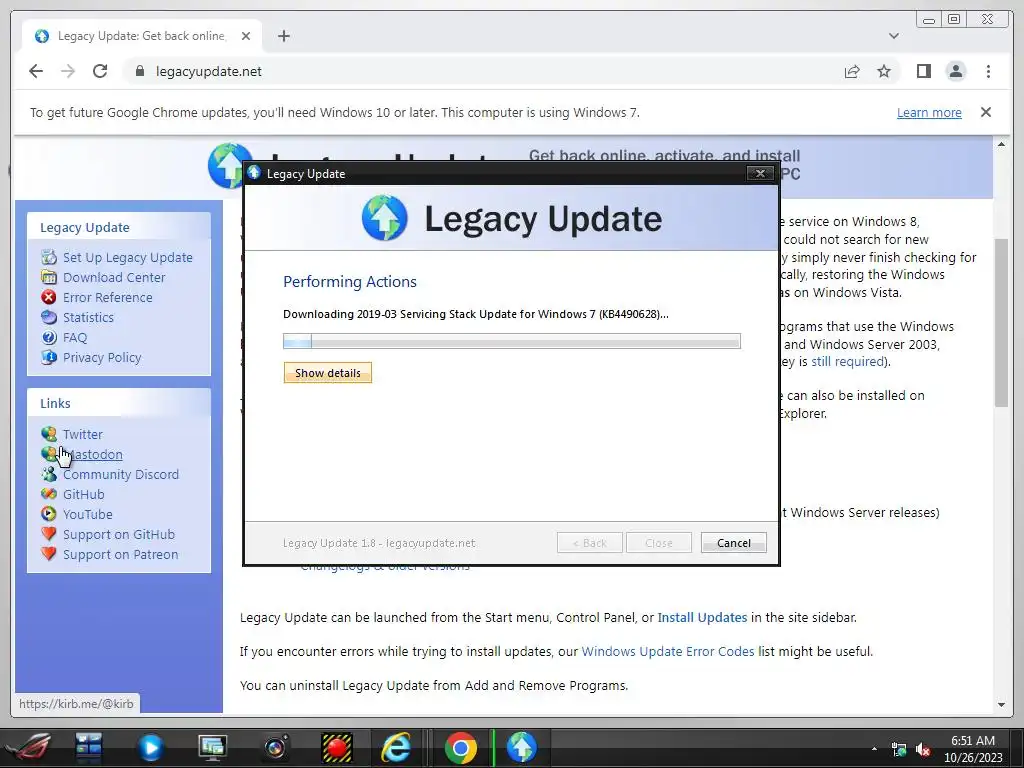Open the Set Up Legacy Update link
This screenshot has width=1024, height=768.
pyautogui.click(x=128, y=257)
